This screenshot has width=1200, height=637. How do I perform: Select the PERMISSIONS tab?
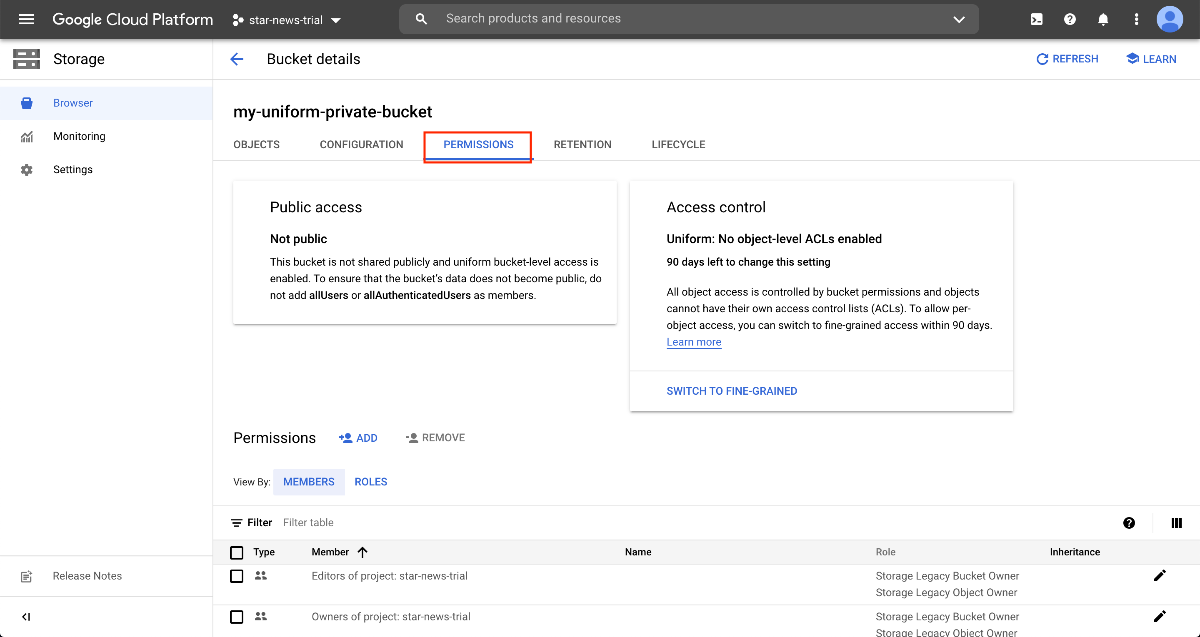pyautogui.click(x=479, y=145)
